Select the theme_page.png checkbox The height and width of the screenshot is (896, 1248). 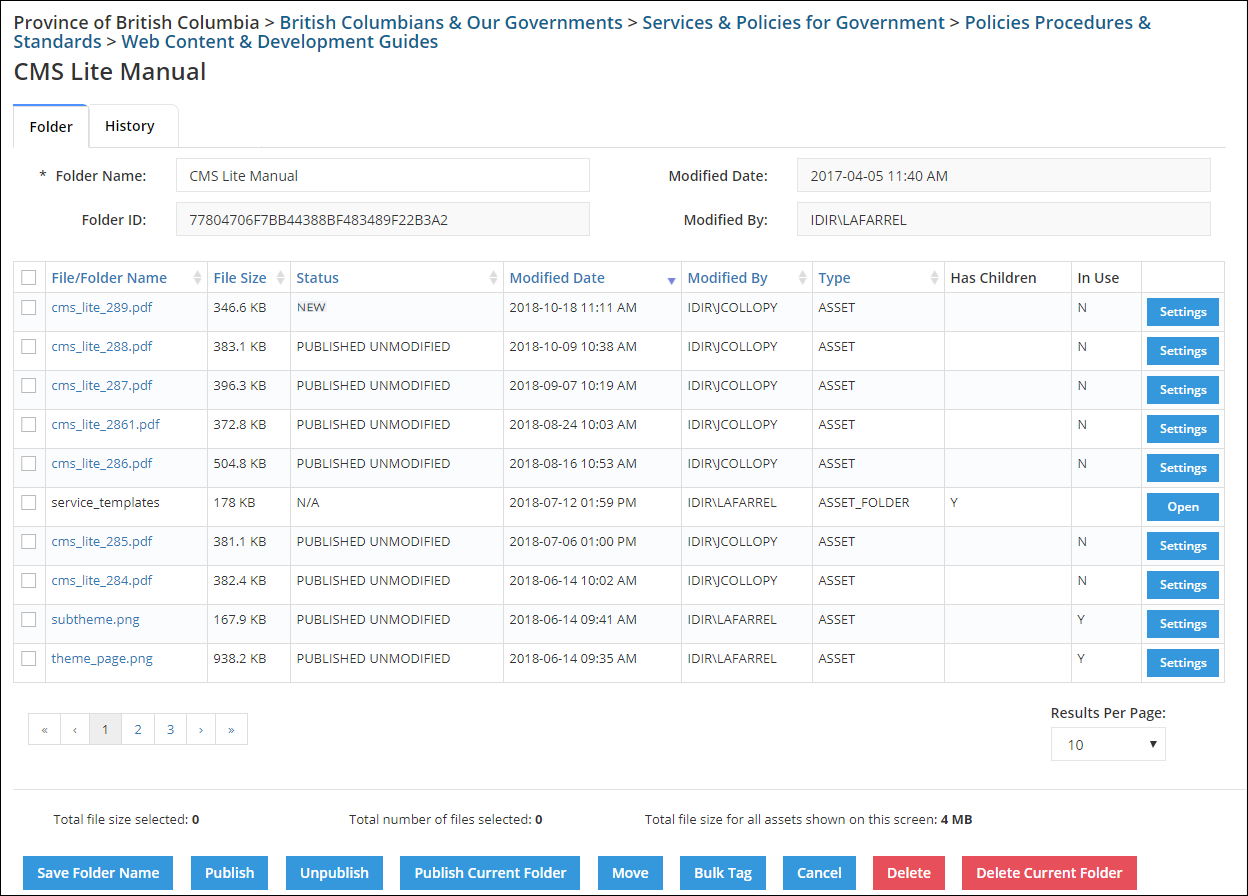point(29,658)
